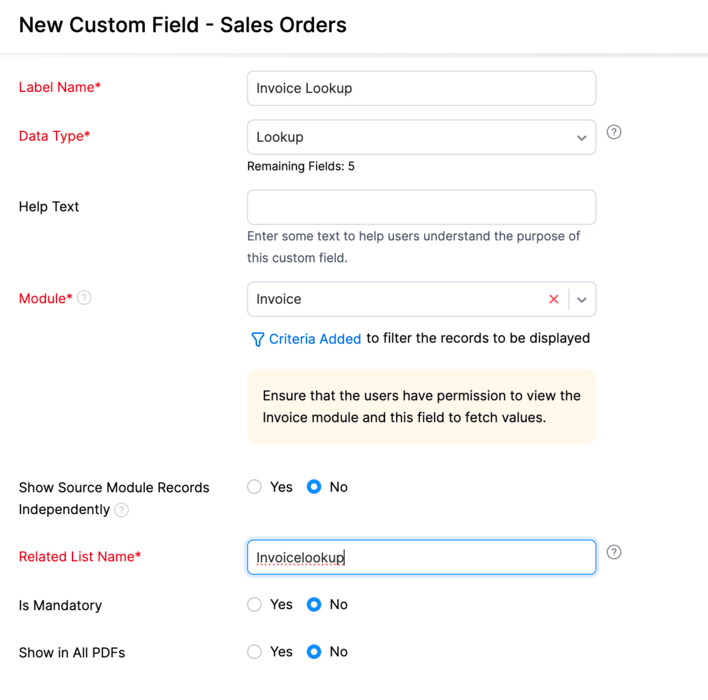Set Is Mandatory to No
The image size is (708, 700).
(314, 604)
